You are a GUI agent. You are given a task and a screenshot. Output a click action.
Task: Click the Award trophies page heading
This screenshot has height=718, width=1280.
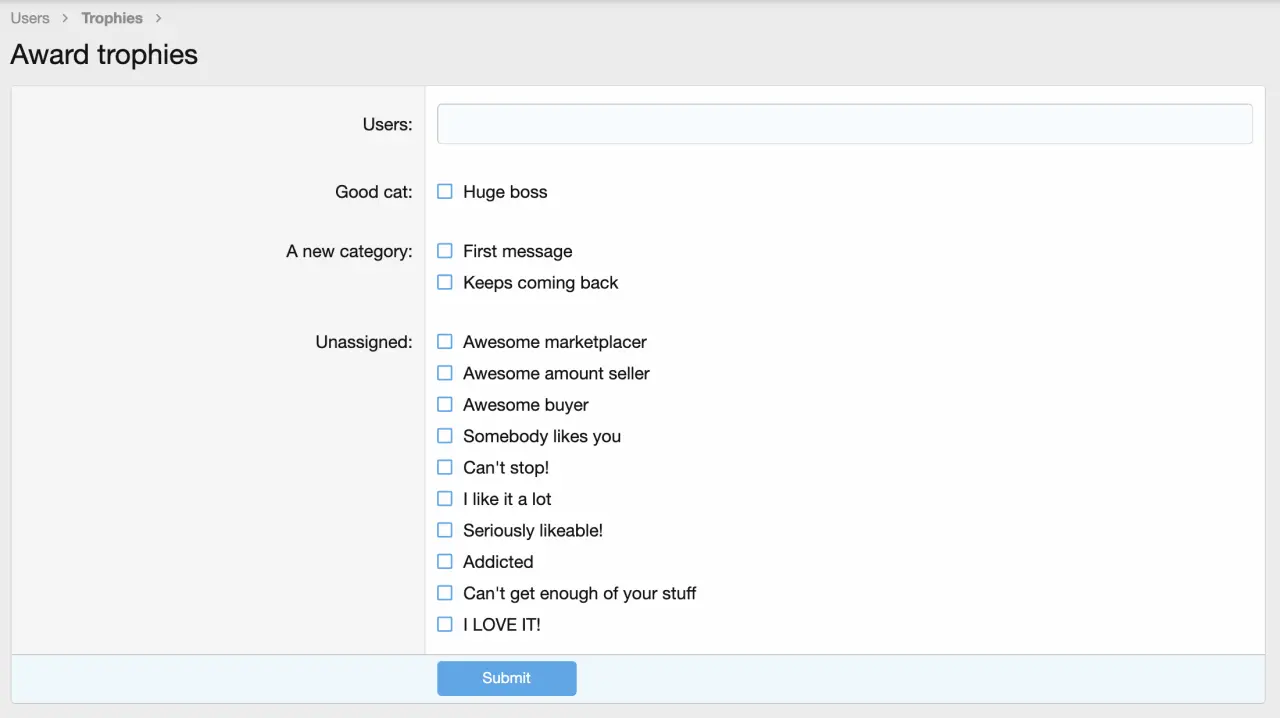pos(104,54)
